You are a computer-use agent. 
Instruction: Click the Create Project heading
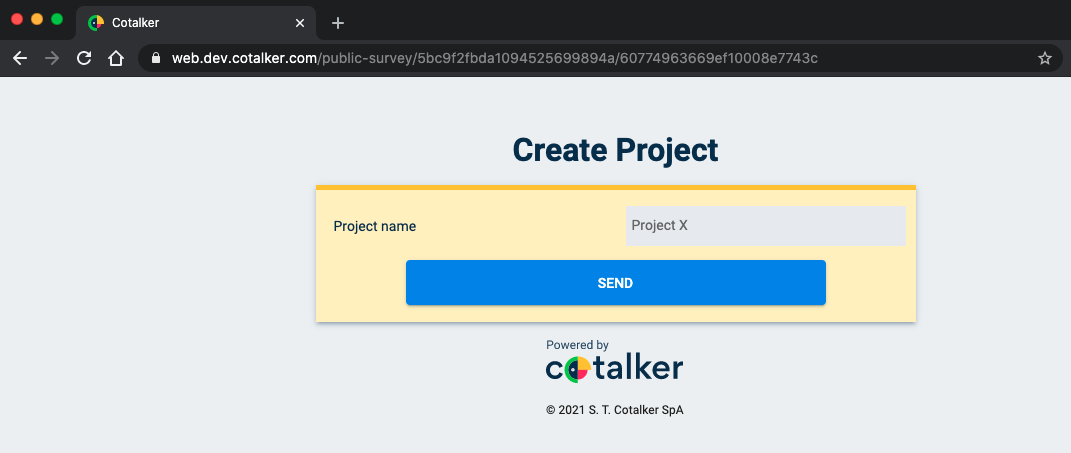(615, 150)
